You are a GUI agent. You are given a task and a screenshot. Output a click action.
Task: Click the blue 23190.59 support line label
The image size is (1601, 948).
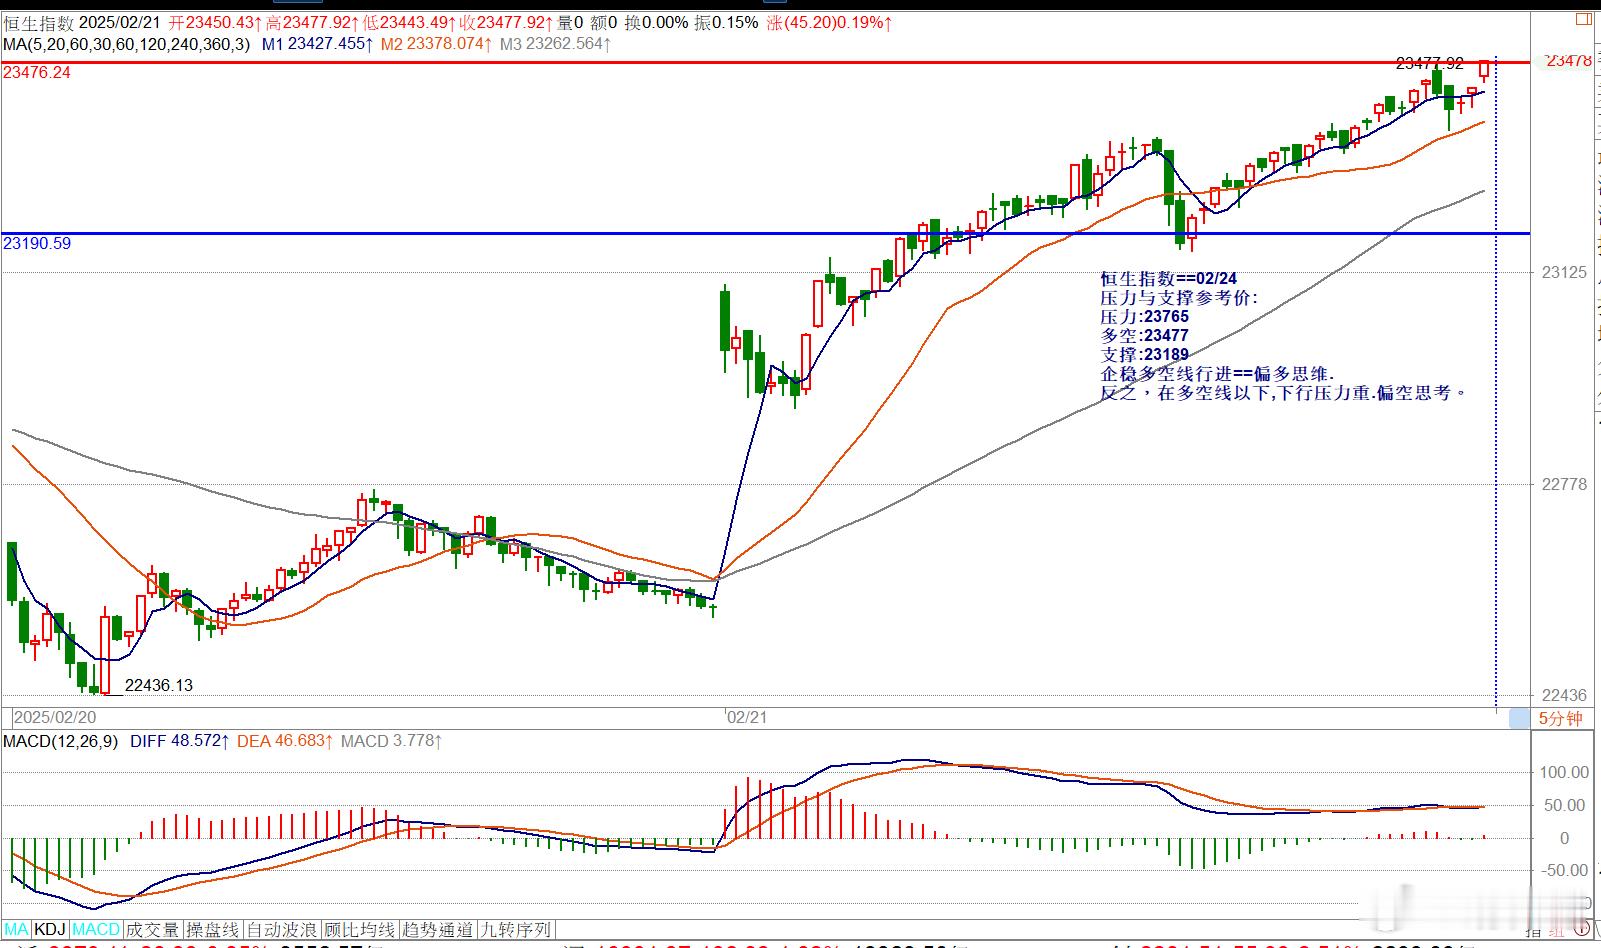click(37, 243)
